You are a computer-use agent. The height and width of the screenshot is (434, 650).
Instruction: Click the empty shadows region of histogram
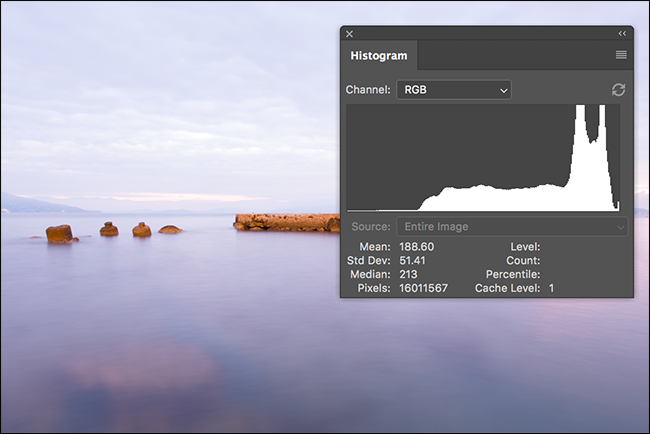381,158
